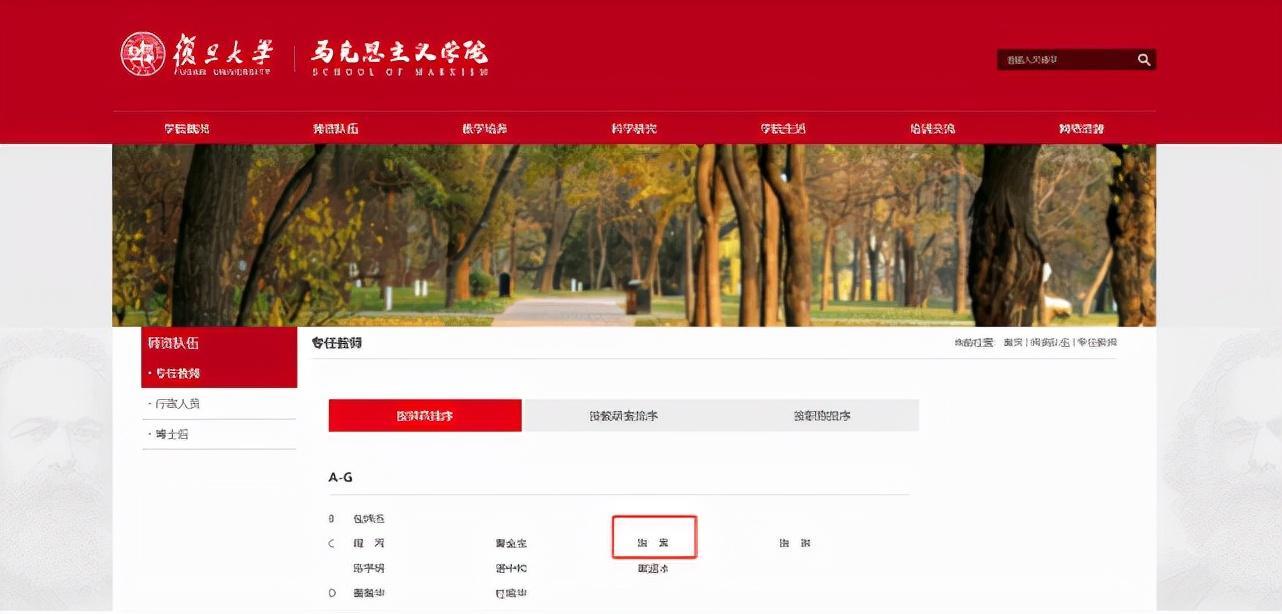Click the search magnifier icon
Viewport: 1282px width, 614px height.
click(1144, 60)
